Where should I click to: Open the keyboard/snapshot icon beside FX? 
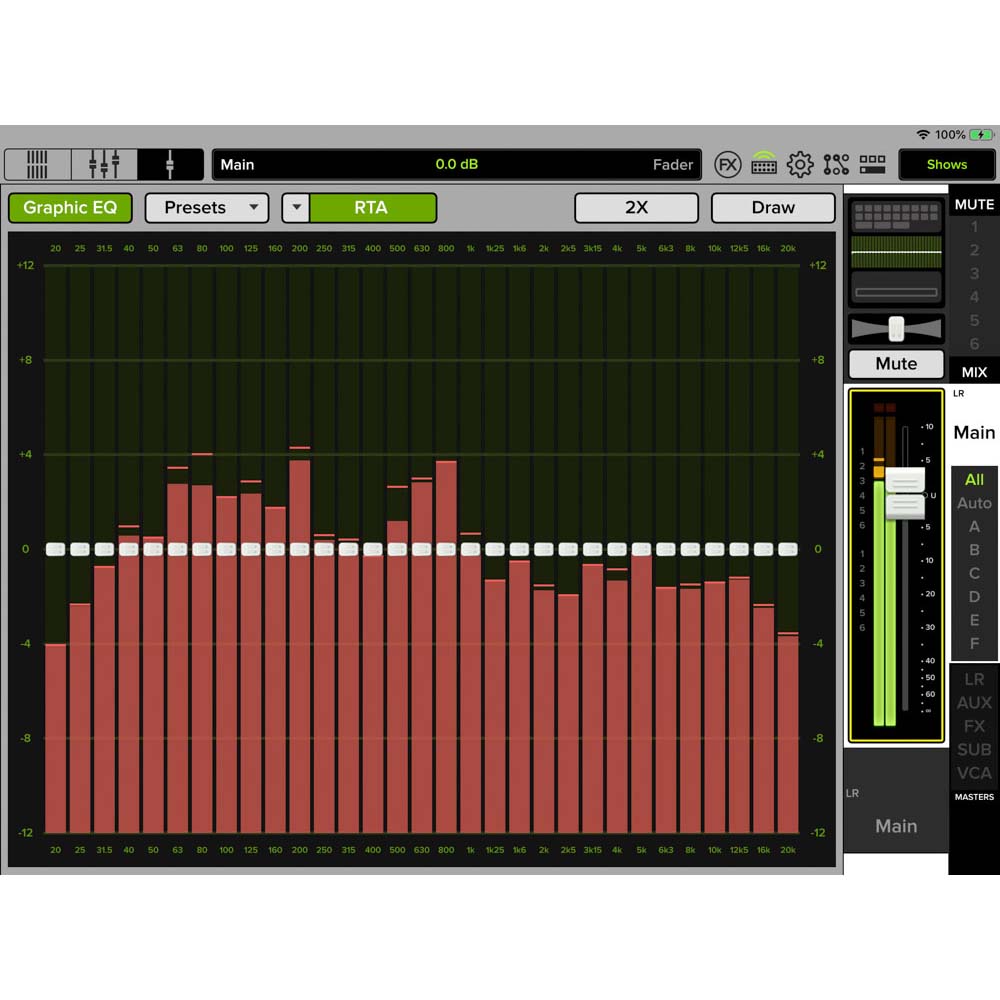point(764,164)
